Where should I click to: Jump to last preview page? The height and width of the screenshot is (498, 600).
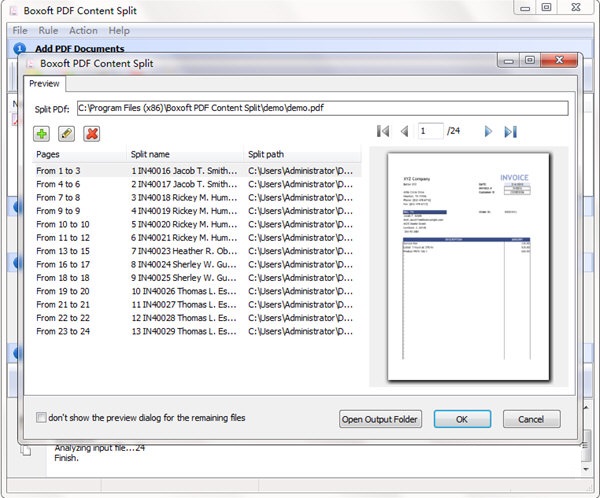coord(510,131)
